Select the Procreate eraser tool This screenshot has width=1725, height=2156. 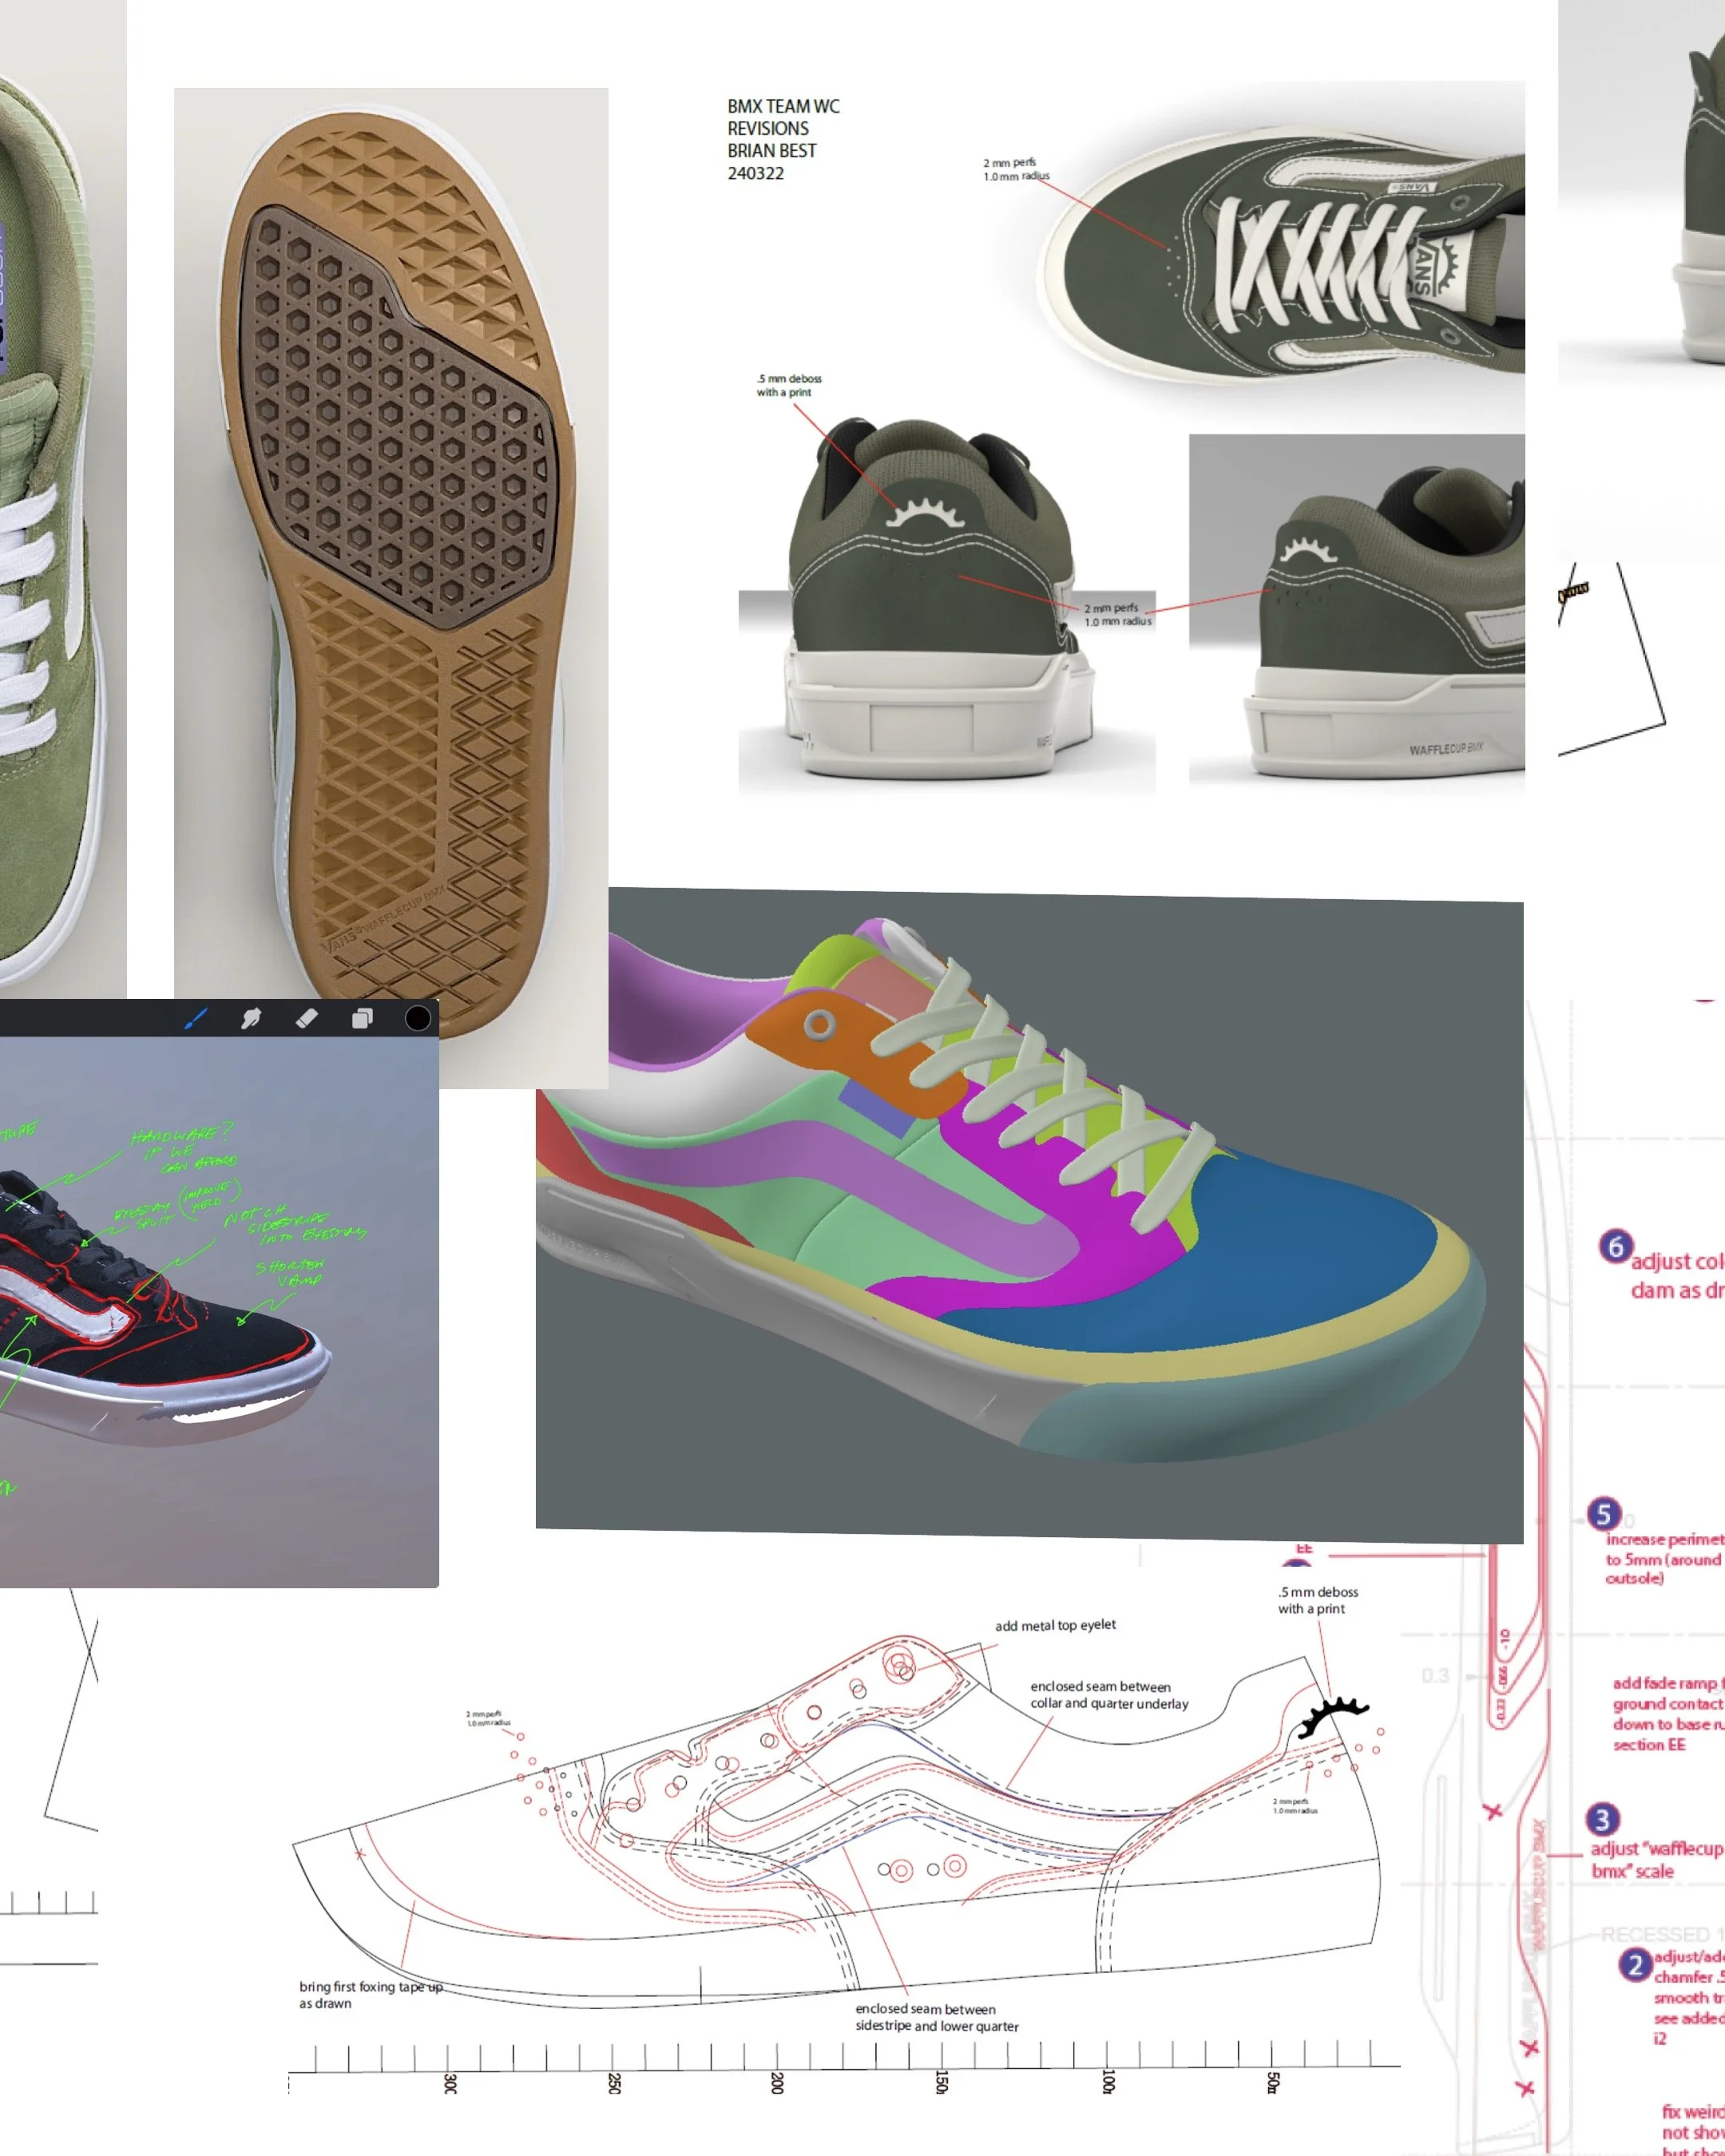[307, 1018]
